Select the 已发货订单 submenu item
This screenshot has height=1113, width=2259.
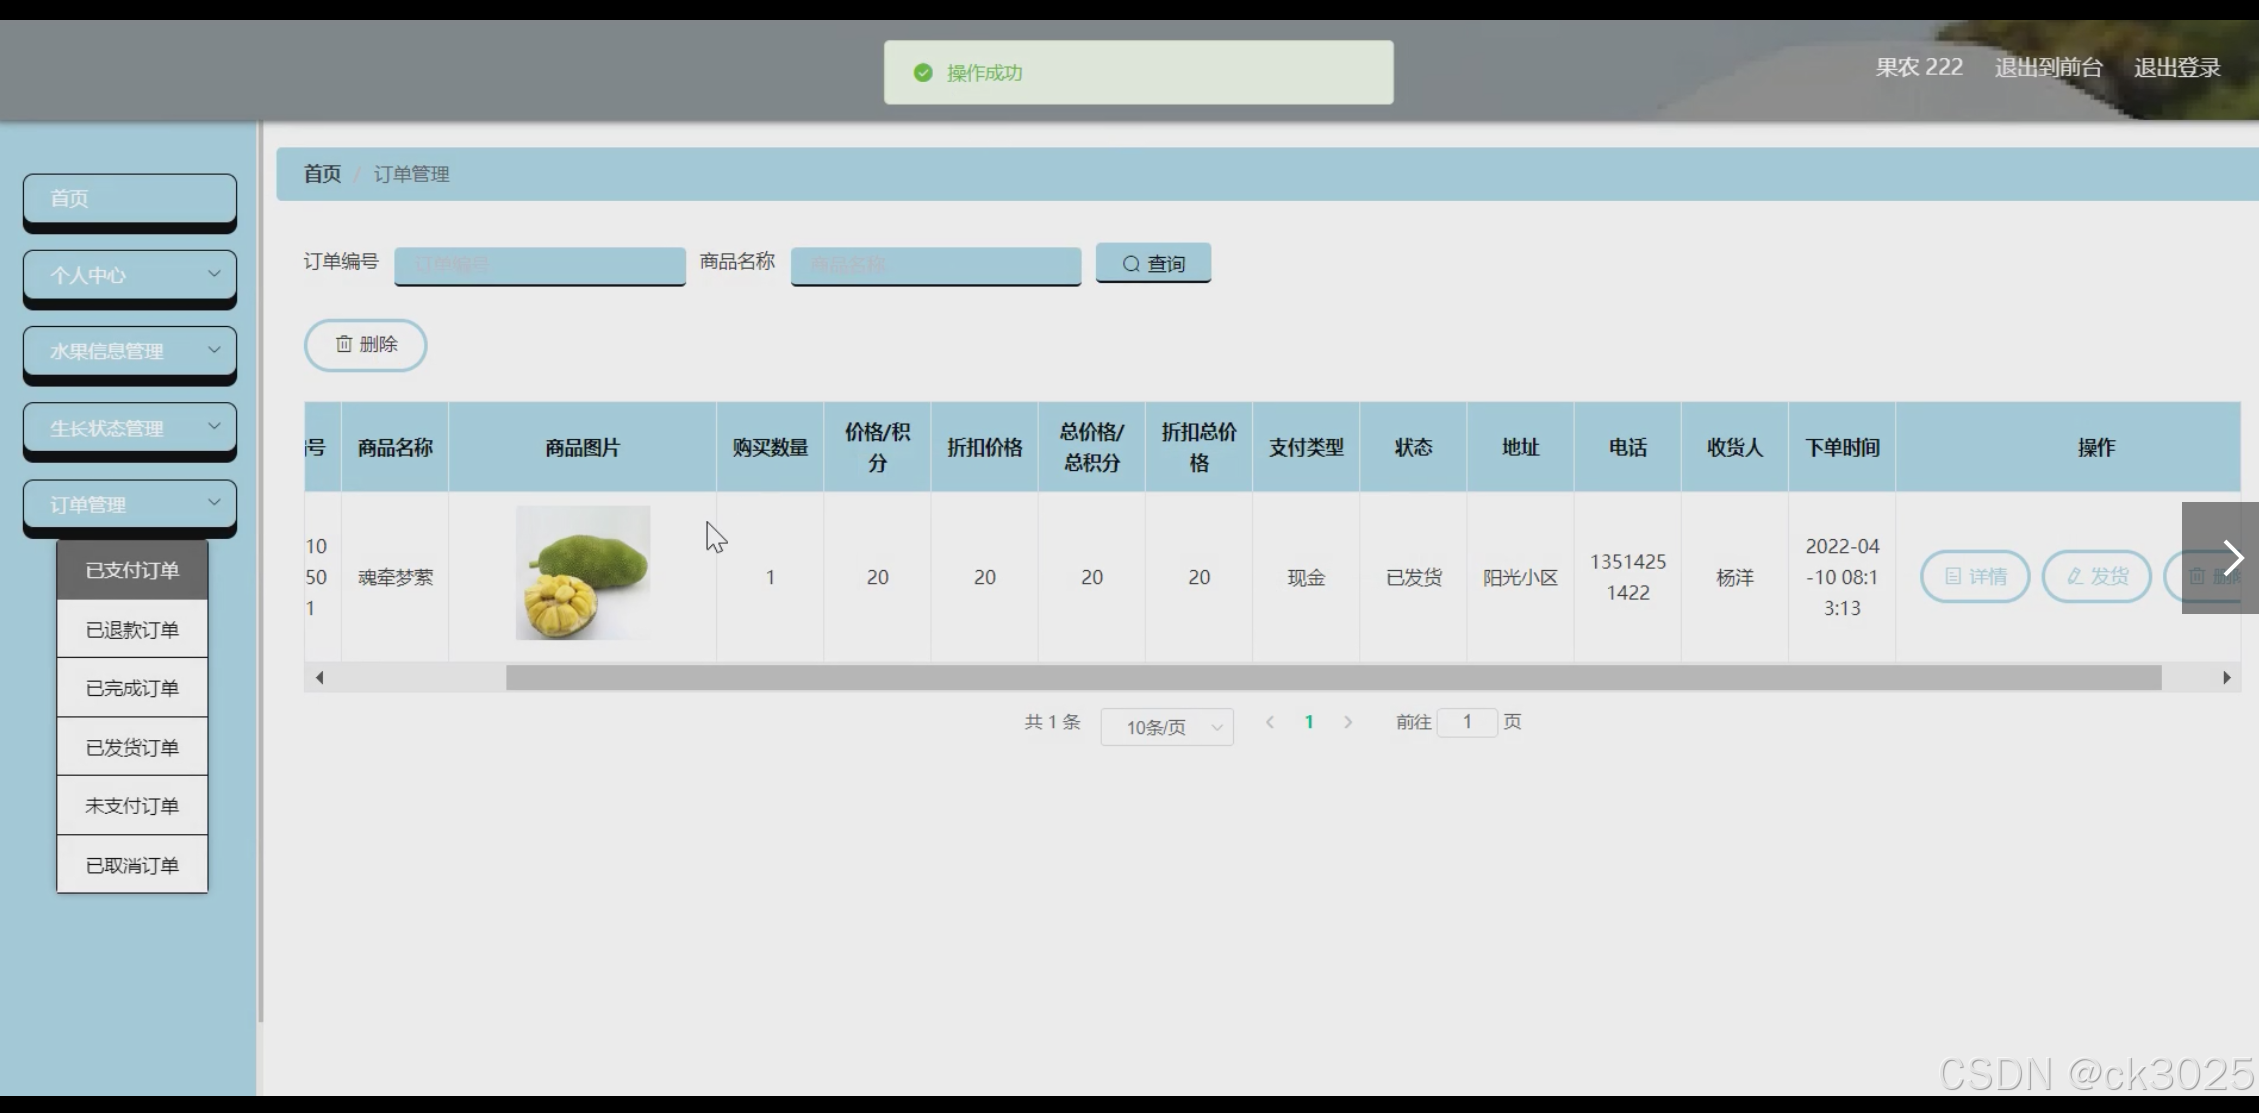(x=132, y=748)
